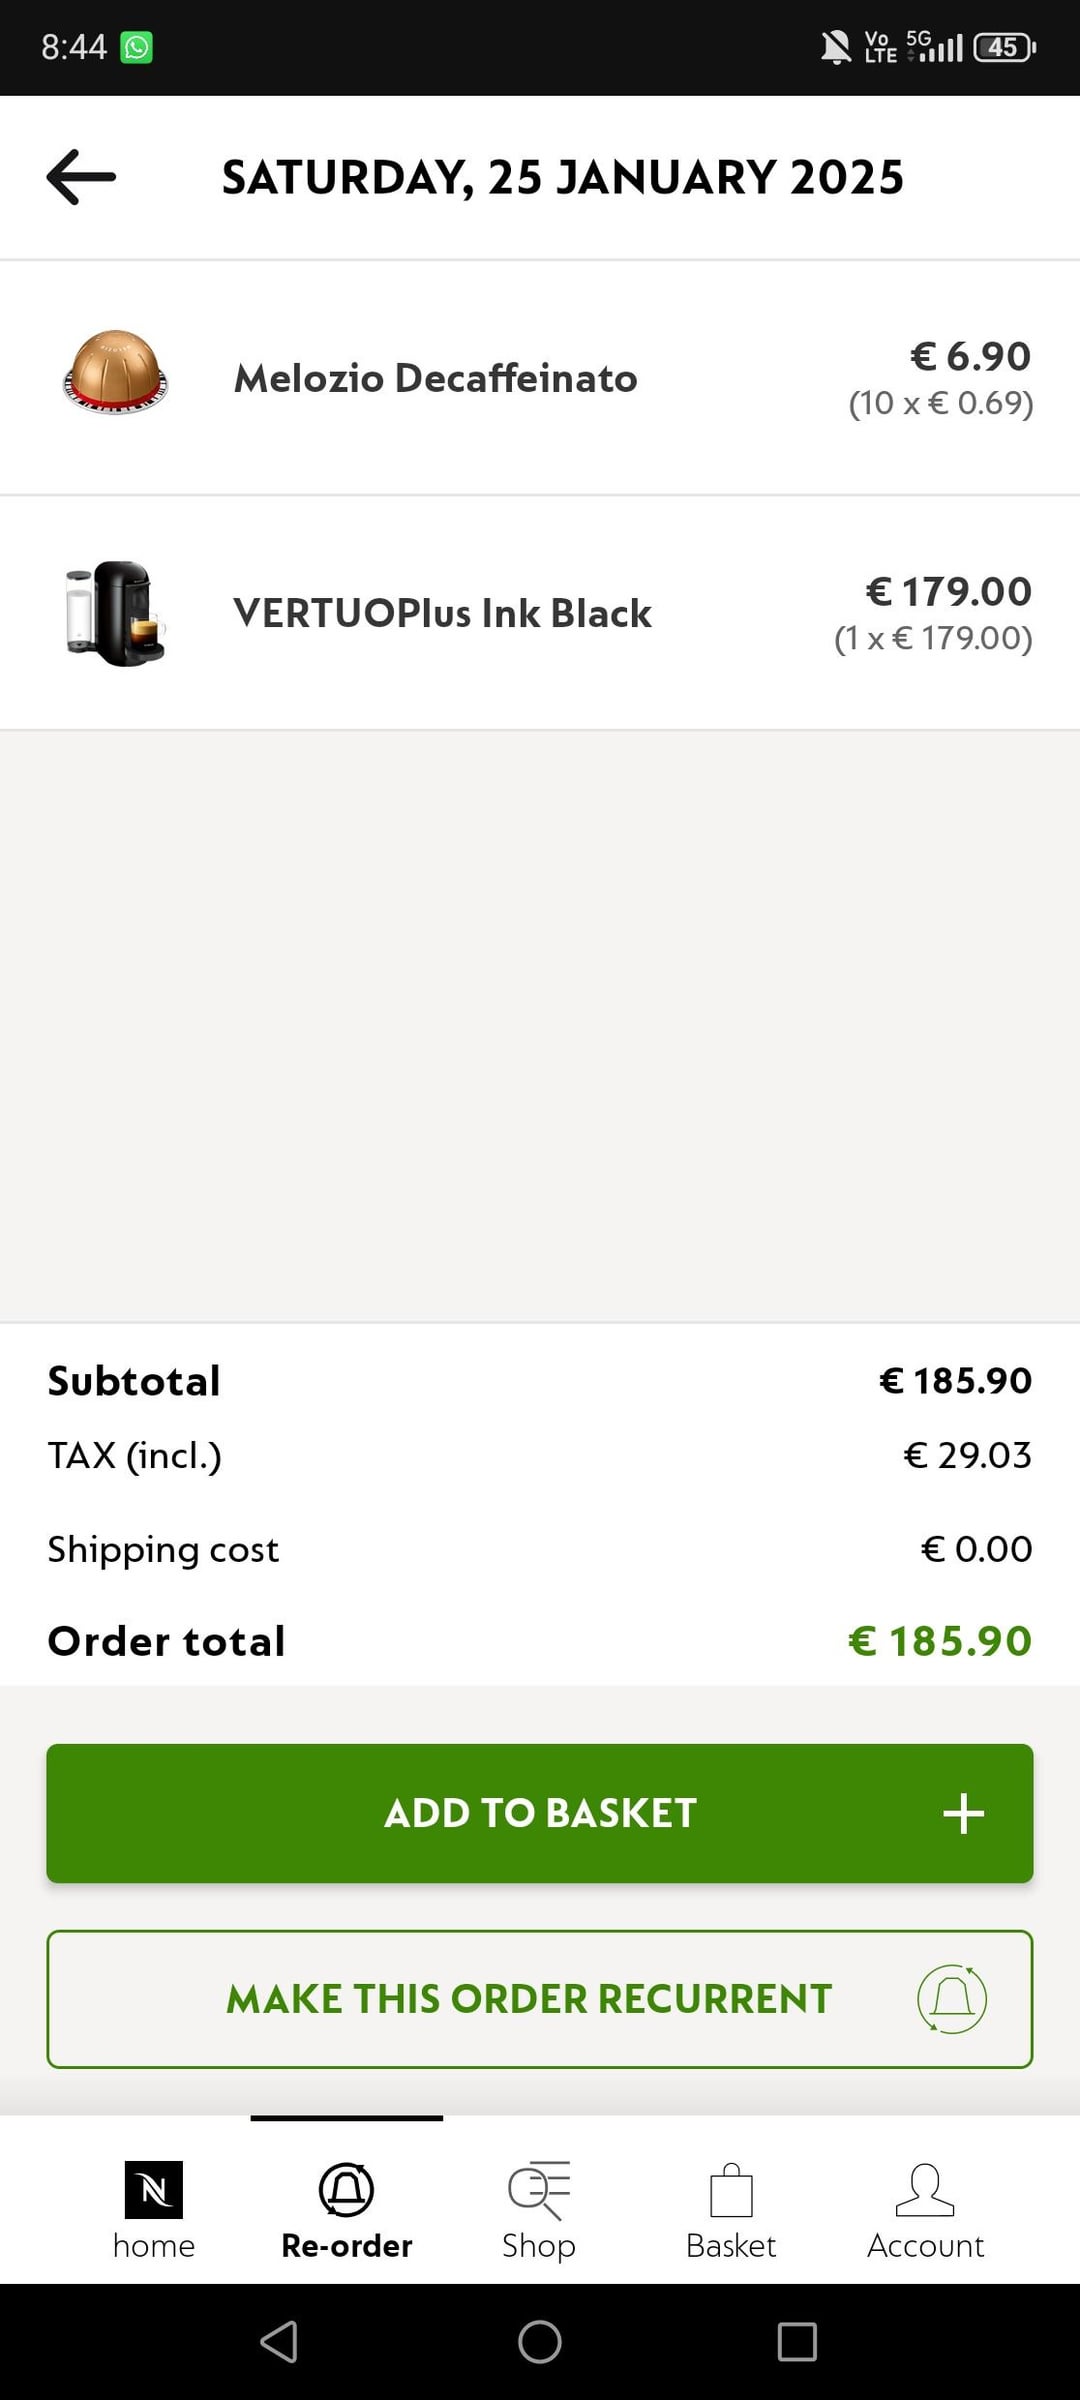Go to the Account profile icon
The height and width of the screenshot is (2400, 1080).
pyautogui.click(x=925, y=2189)
